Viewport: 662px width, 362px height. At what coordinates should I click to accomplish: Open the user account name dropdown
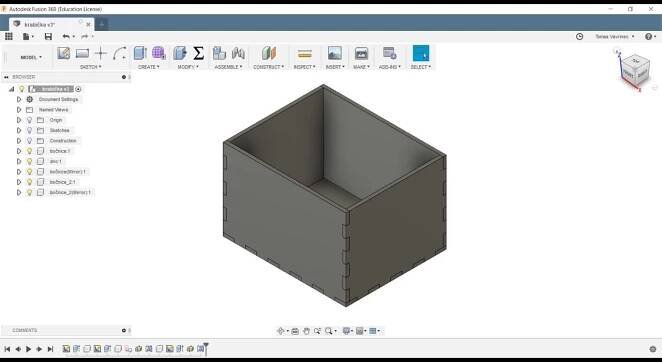tap(615, 37)
